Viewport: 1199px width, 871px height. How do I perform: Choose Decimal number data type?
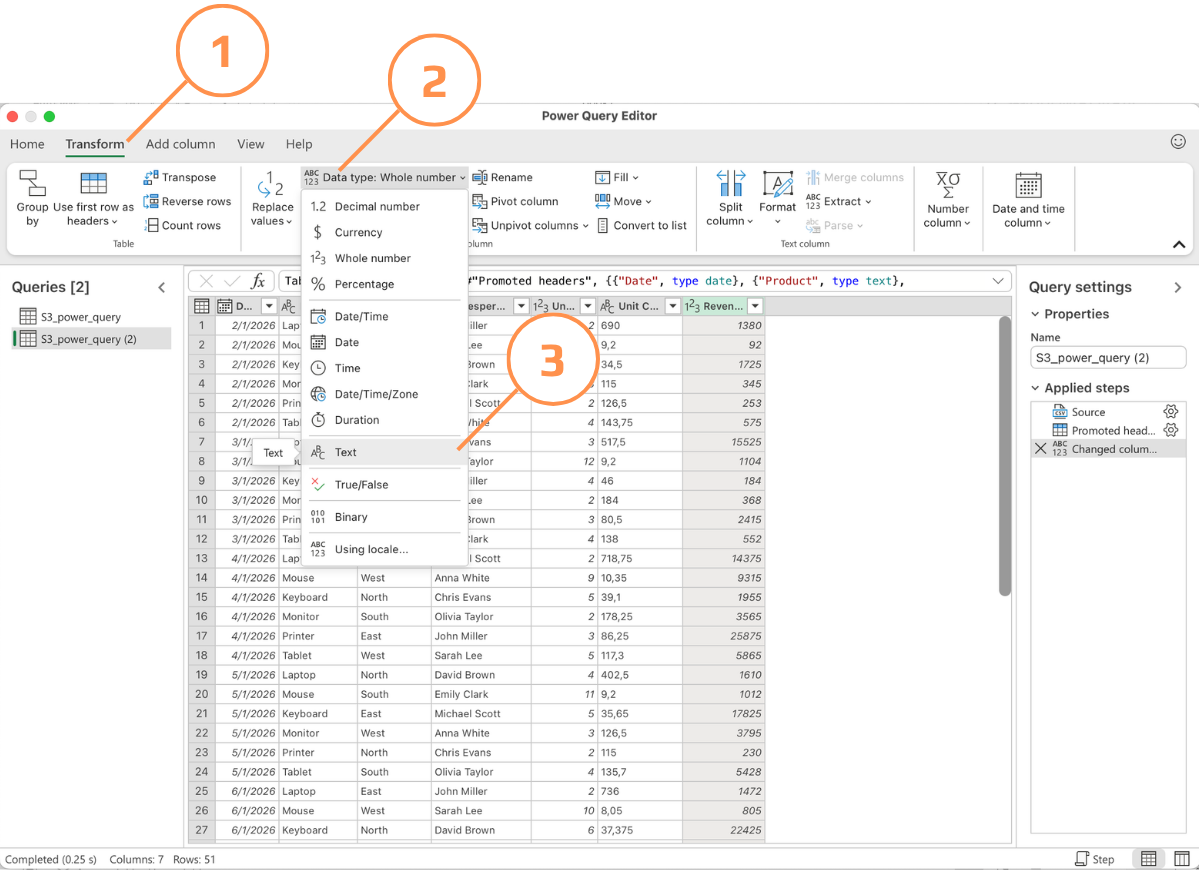385,206
